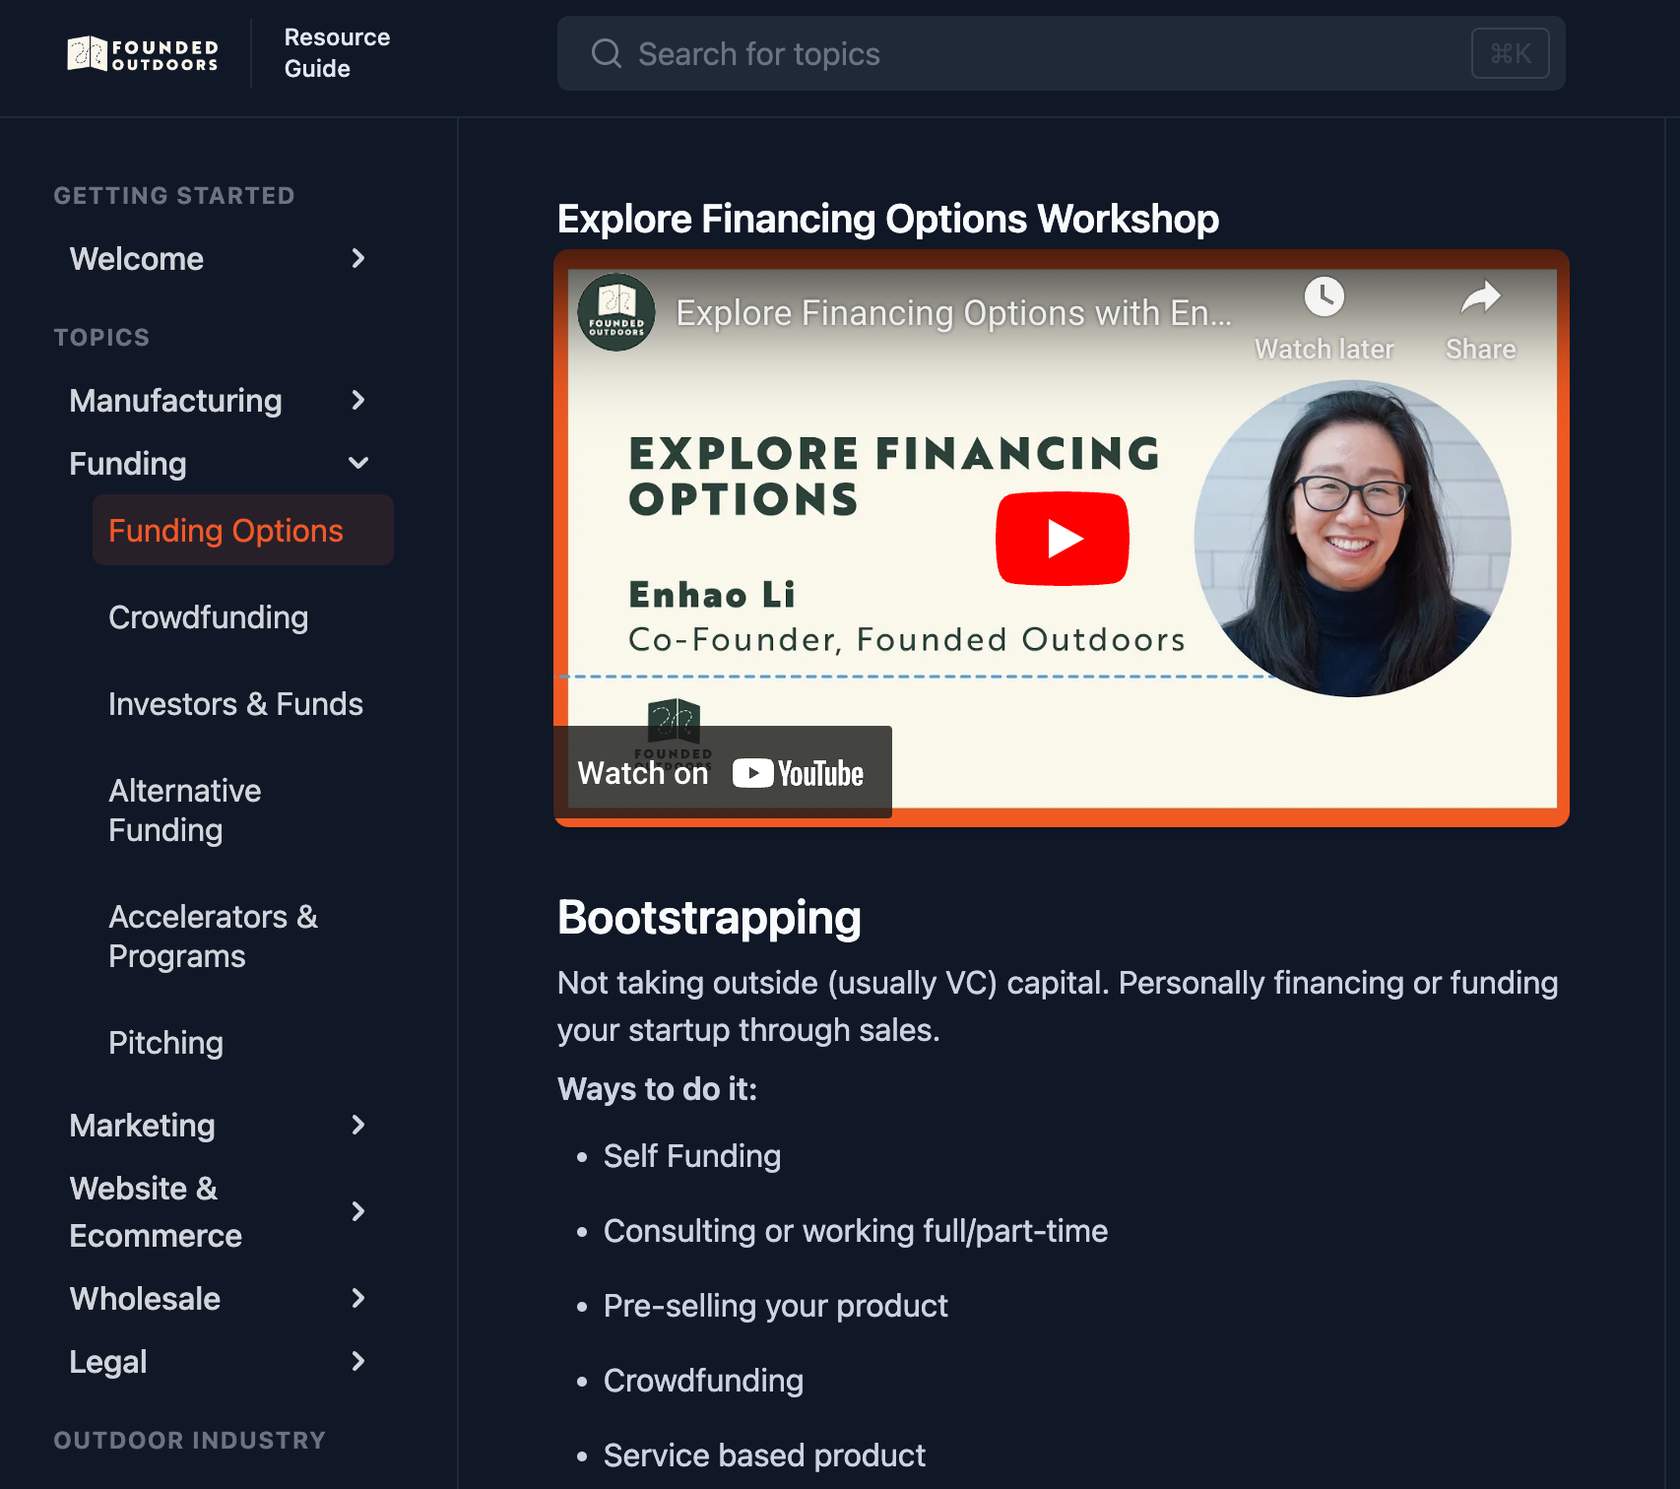Click the ⌘K shortcut badge

tap(1510, 53)
